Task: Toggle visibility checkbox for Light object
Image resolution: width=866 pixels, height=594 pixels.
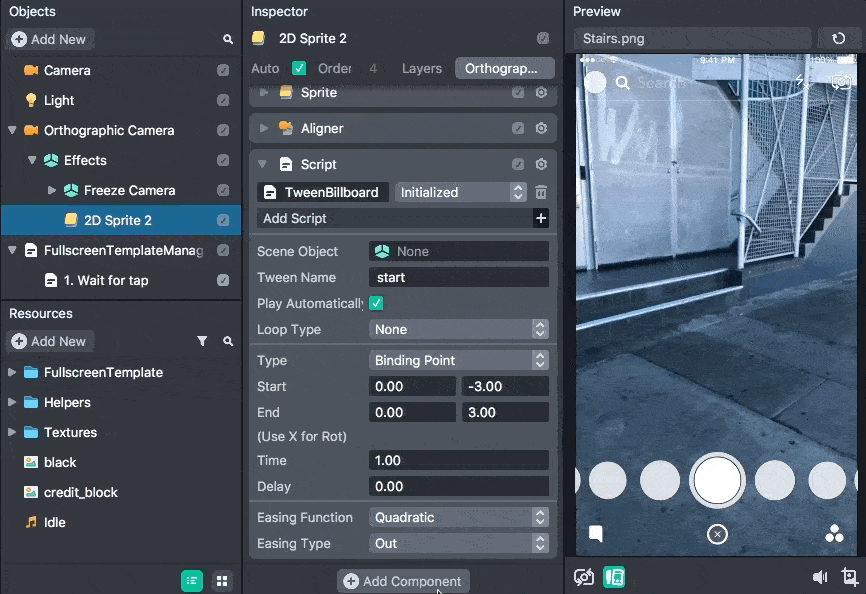Action: point(223,100)
